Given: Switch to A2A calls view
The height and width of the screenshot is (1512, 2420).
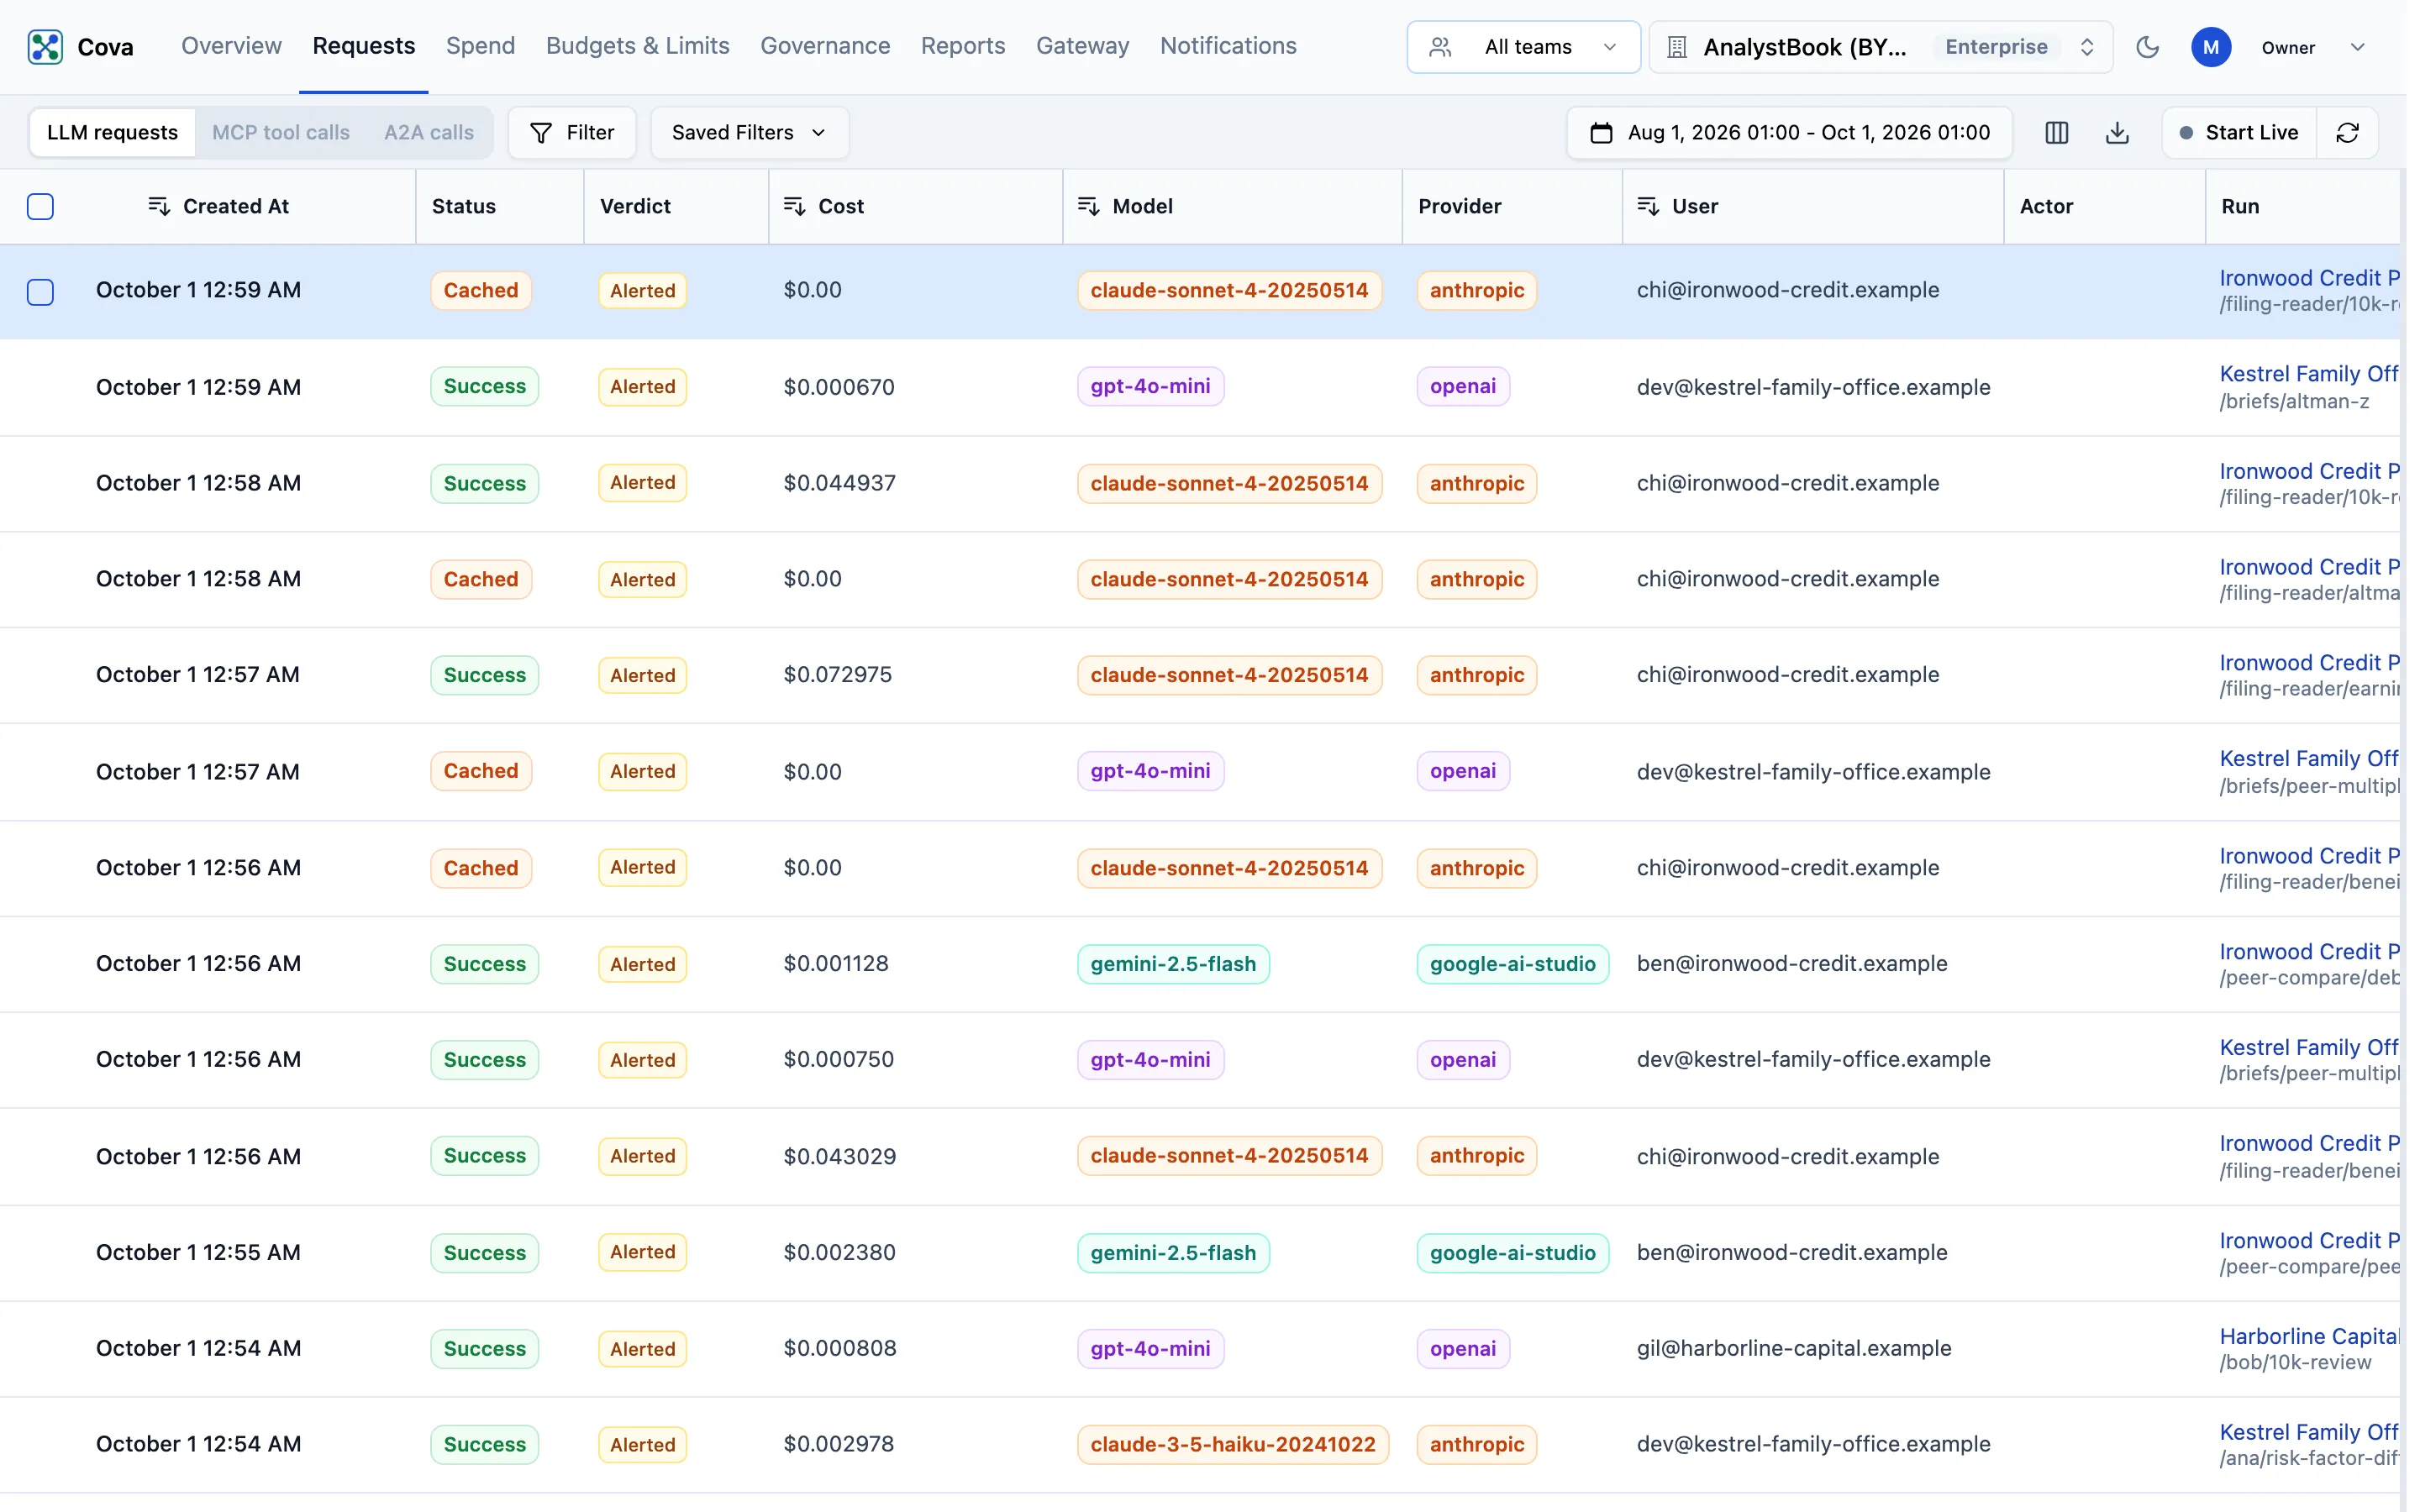Looking at the screenshot, I should pyautogui.click(x=429, y=133).
